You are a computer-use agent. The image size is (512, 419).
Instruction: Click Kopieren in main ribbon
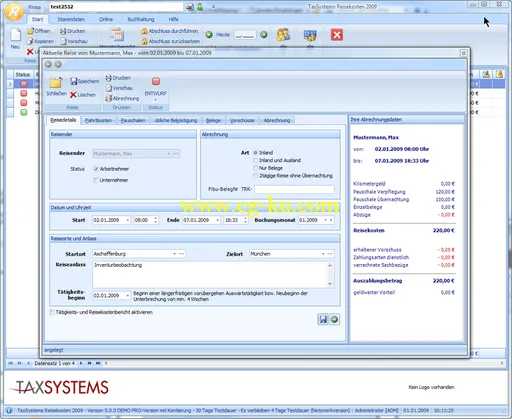40,41
